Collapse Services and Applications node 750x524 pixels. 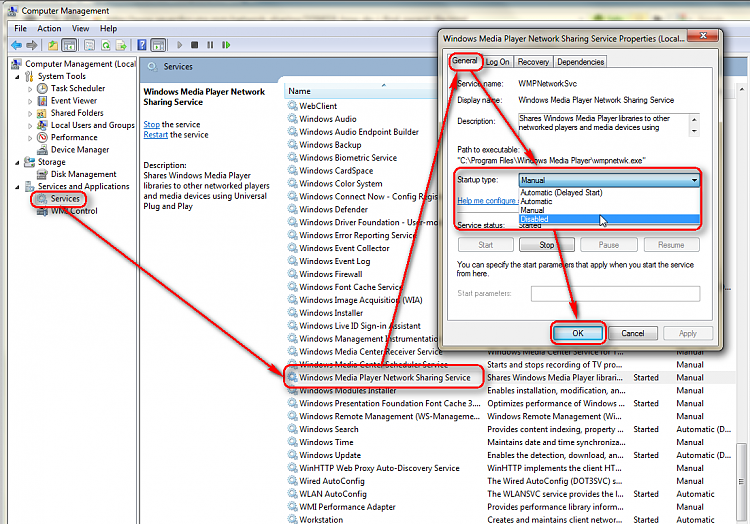pos(17,187)
